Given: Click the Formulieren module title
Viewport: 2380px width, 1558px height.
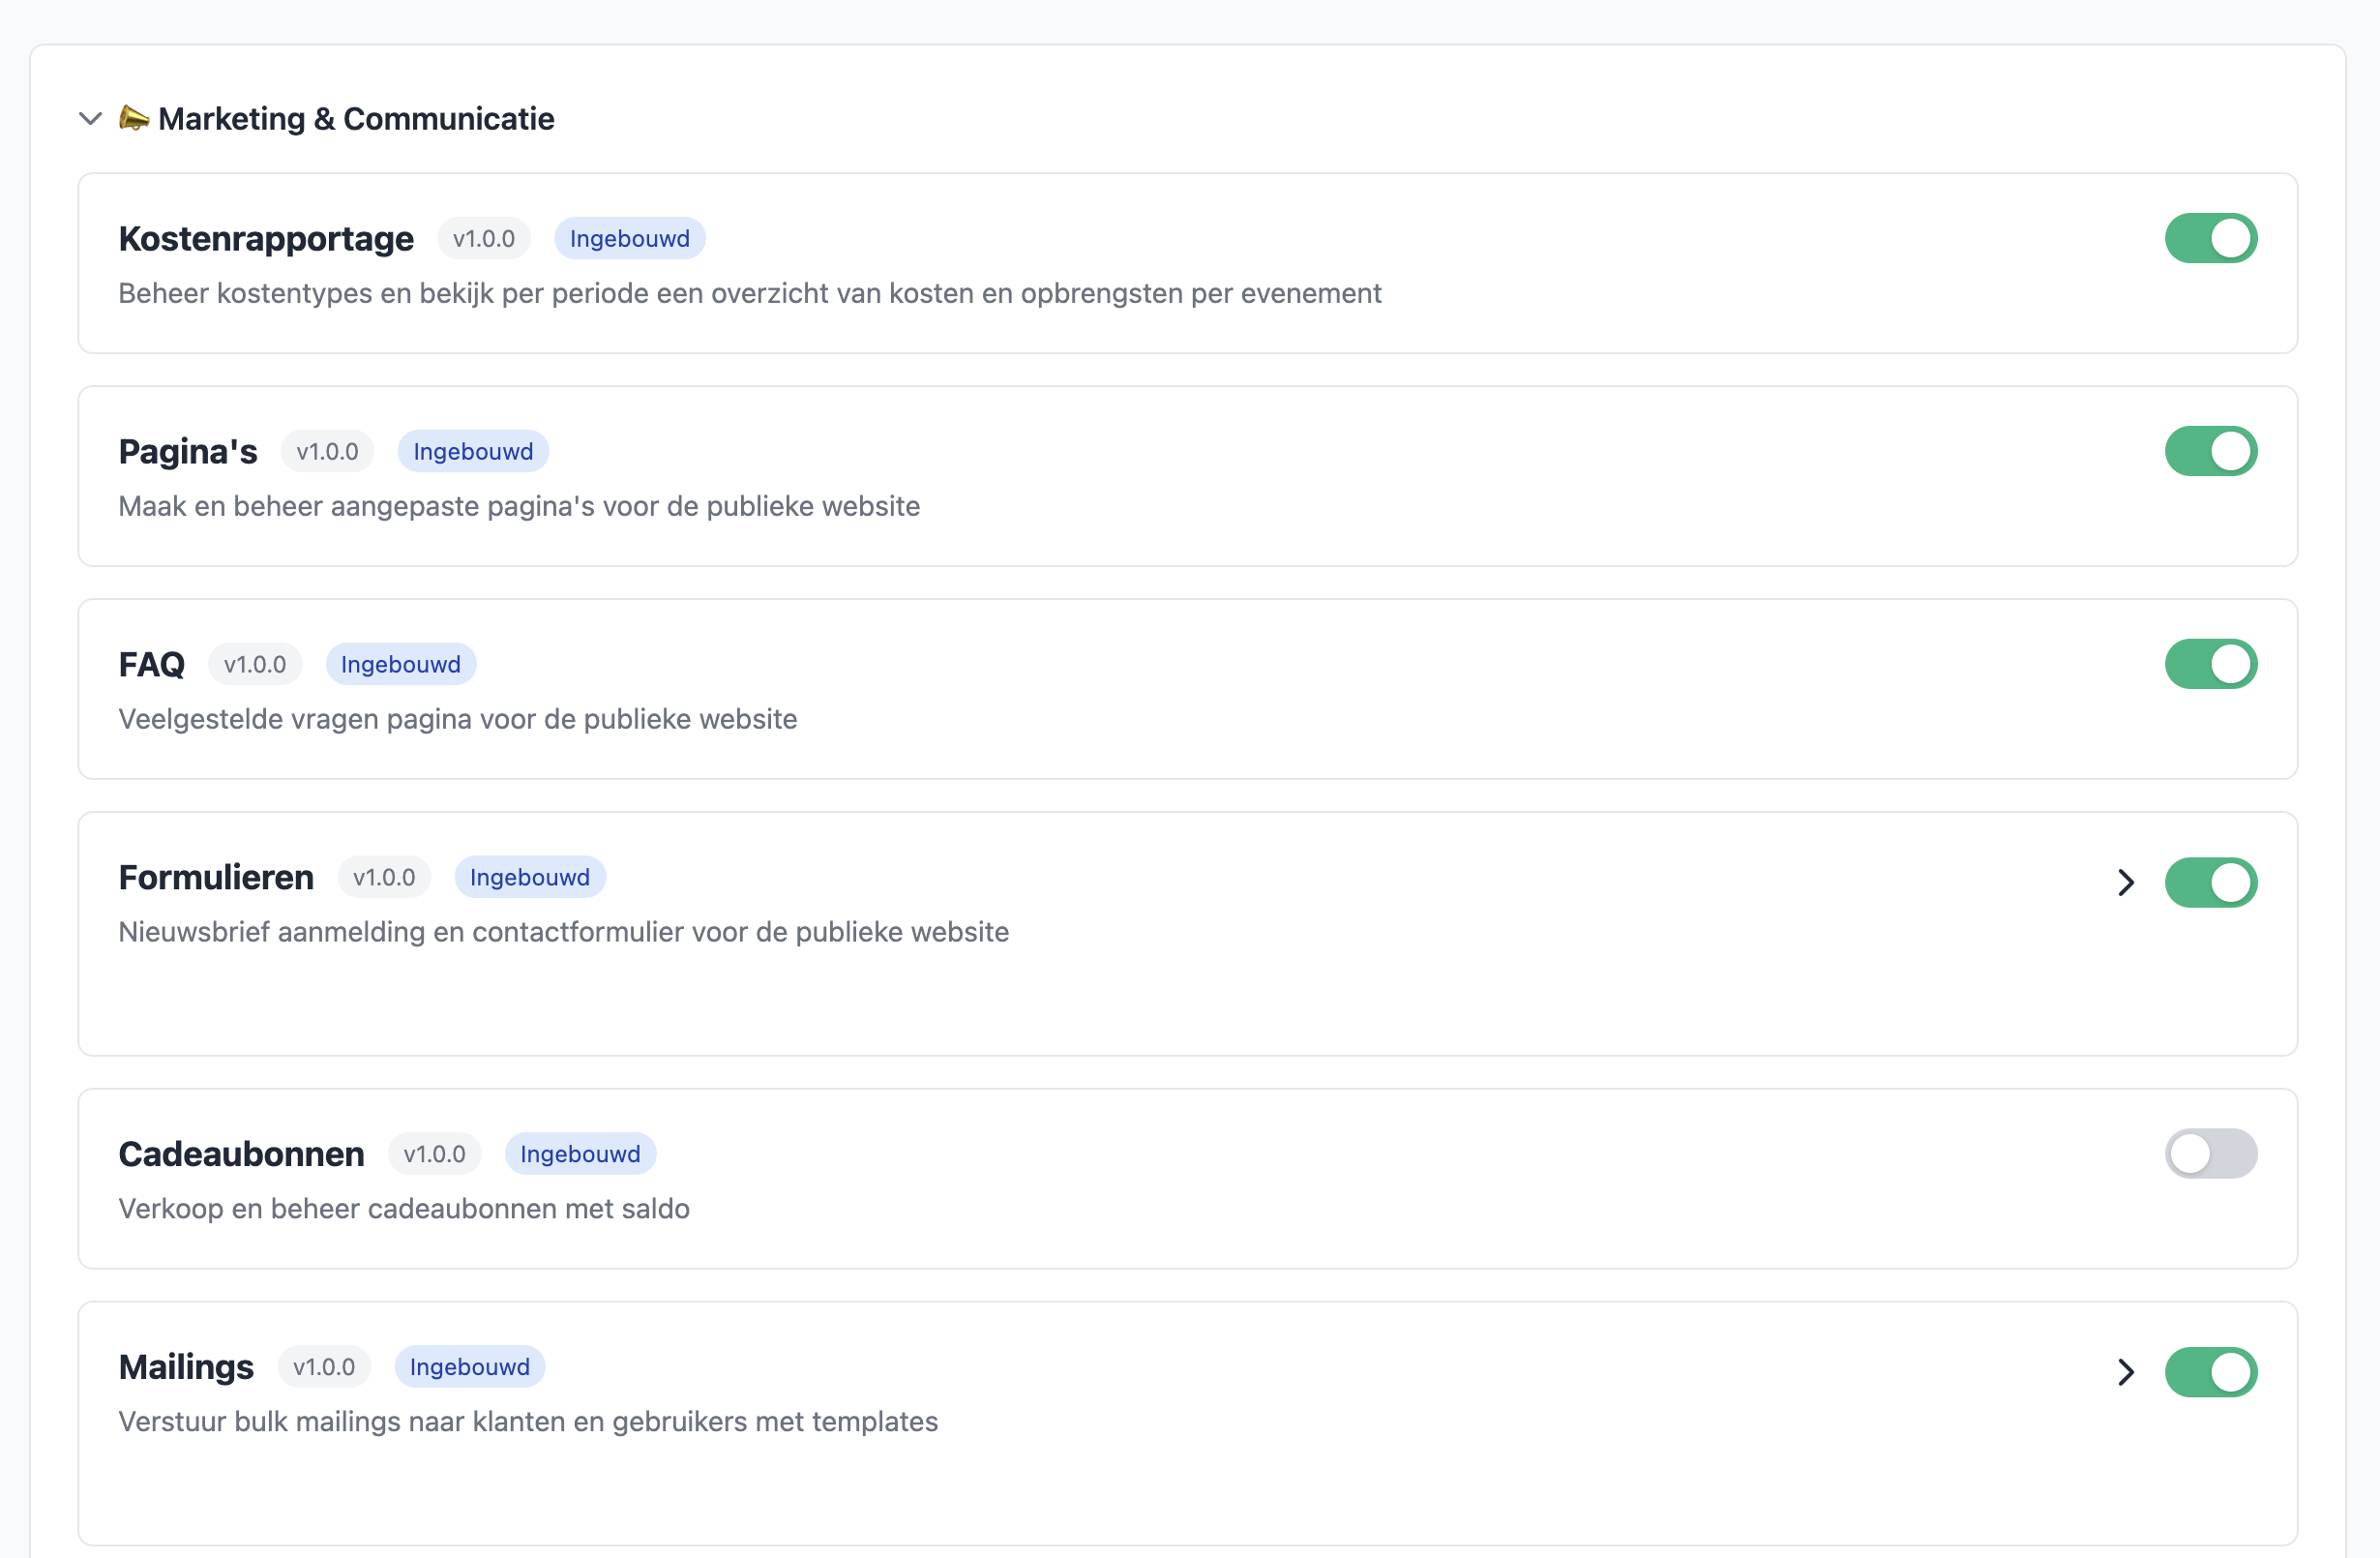Looking at the screenshot, I should pyautogui.click(x=216, y=878).
